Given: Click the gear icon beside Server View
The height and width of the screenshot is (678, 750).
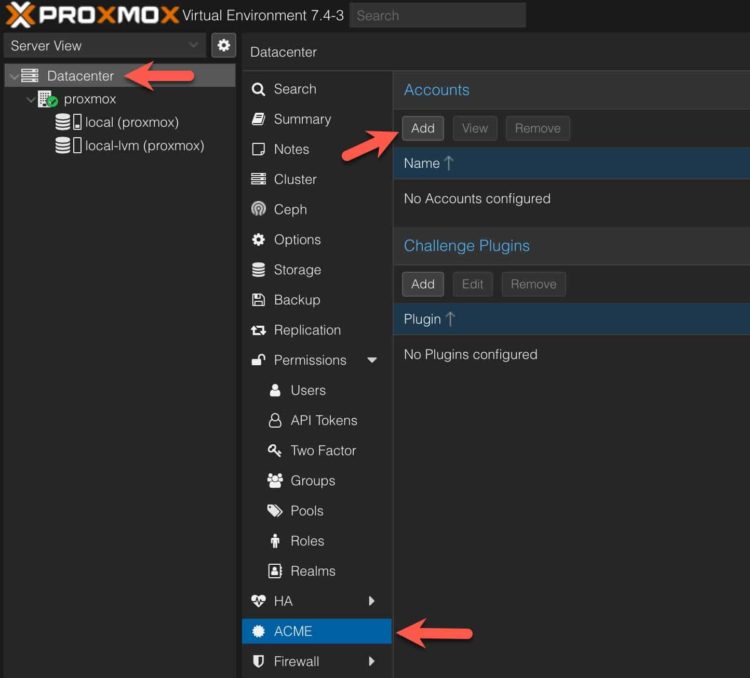Looking at the screenshot, I should point(223,45).
